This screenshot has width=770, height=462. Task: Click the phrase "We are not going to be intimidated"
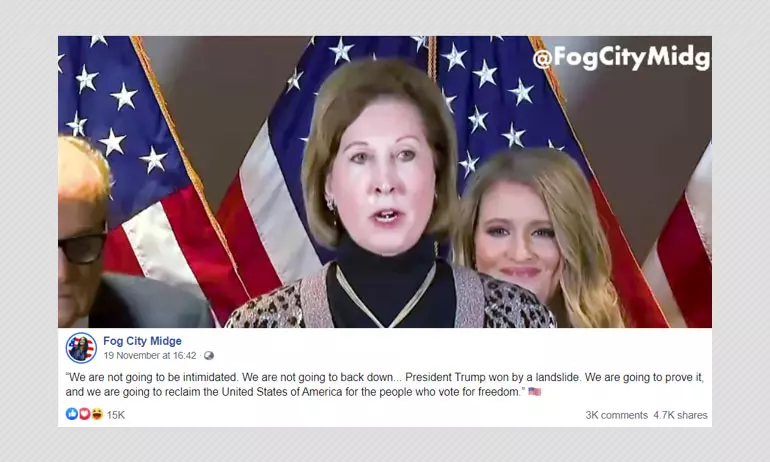tap(152, 378)
